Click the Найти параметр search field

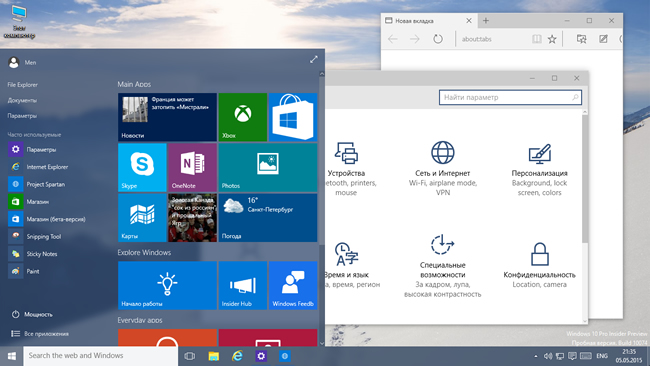[x=510, y=97]
